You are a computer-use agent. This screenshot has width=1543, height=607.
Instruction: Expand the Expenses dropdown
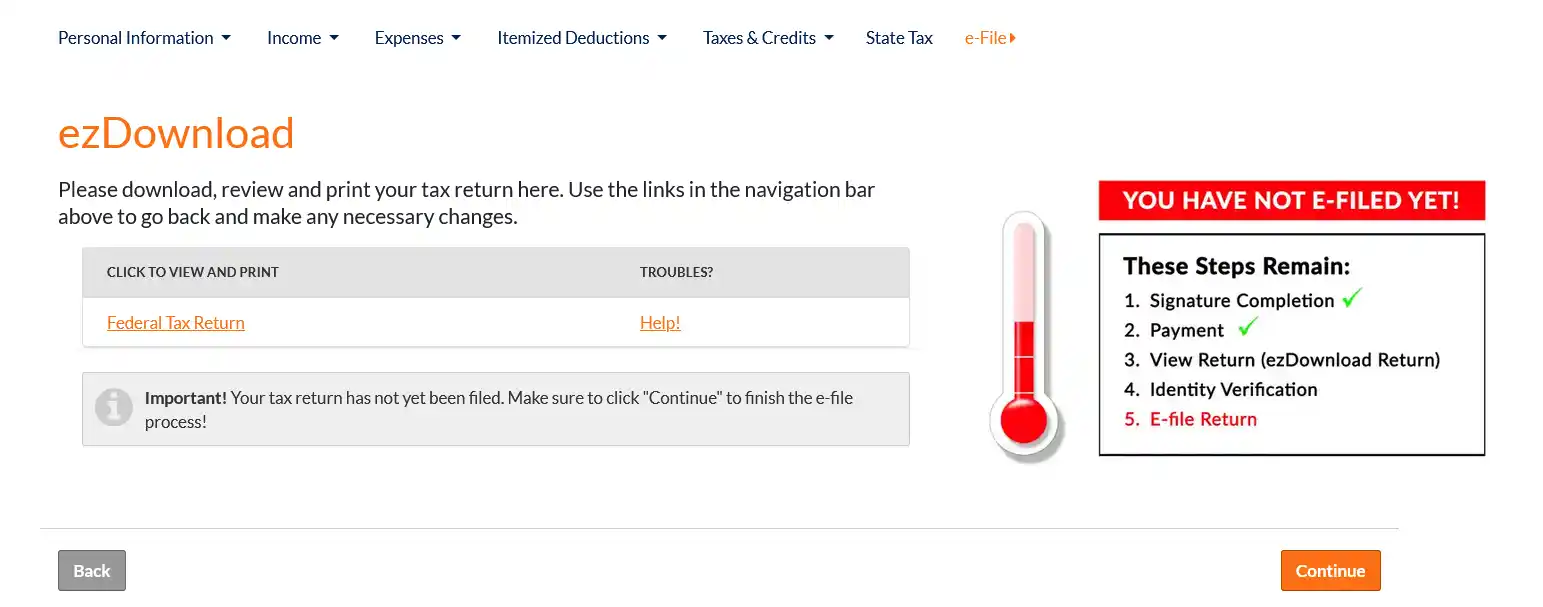[417, 38]
